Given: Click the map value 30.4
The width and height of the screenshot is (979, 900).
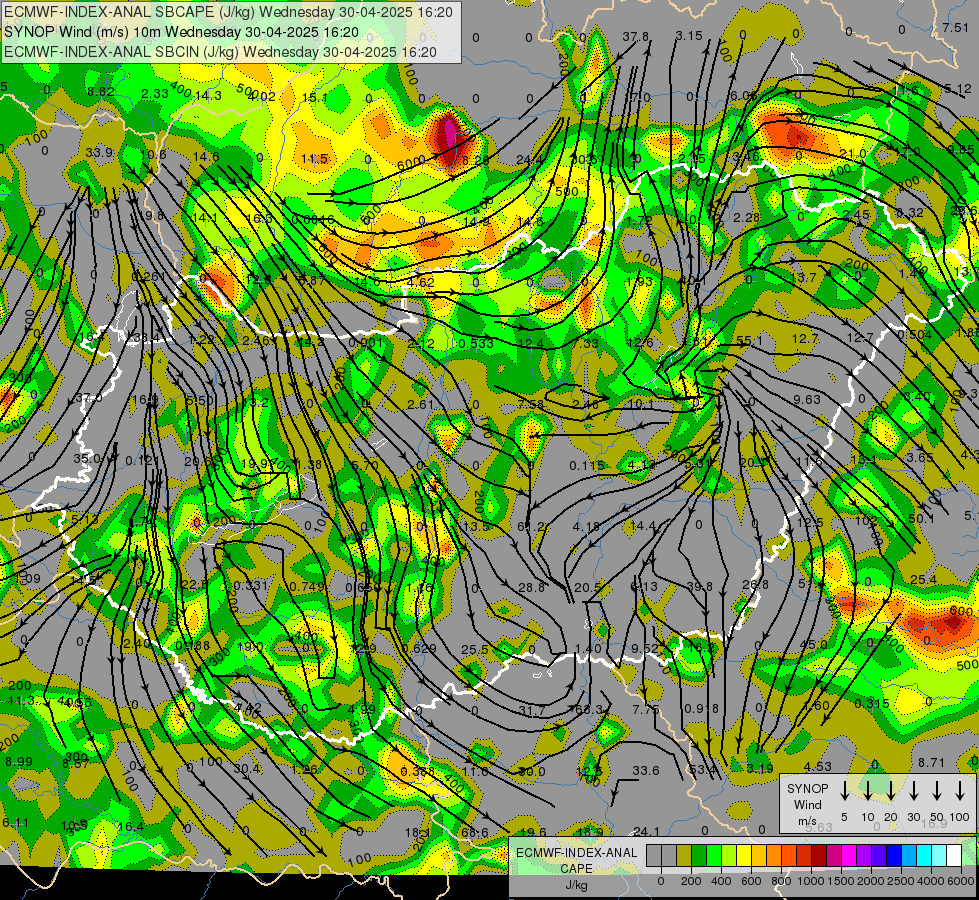Looking at the screenshot, I should [247, 769].
